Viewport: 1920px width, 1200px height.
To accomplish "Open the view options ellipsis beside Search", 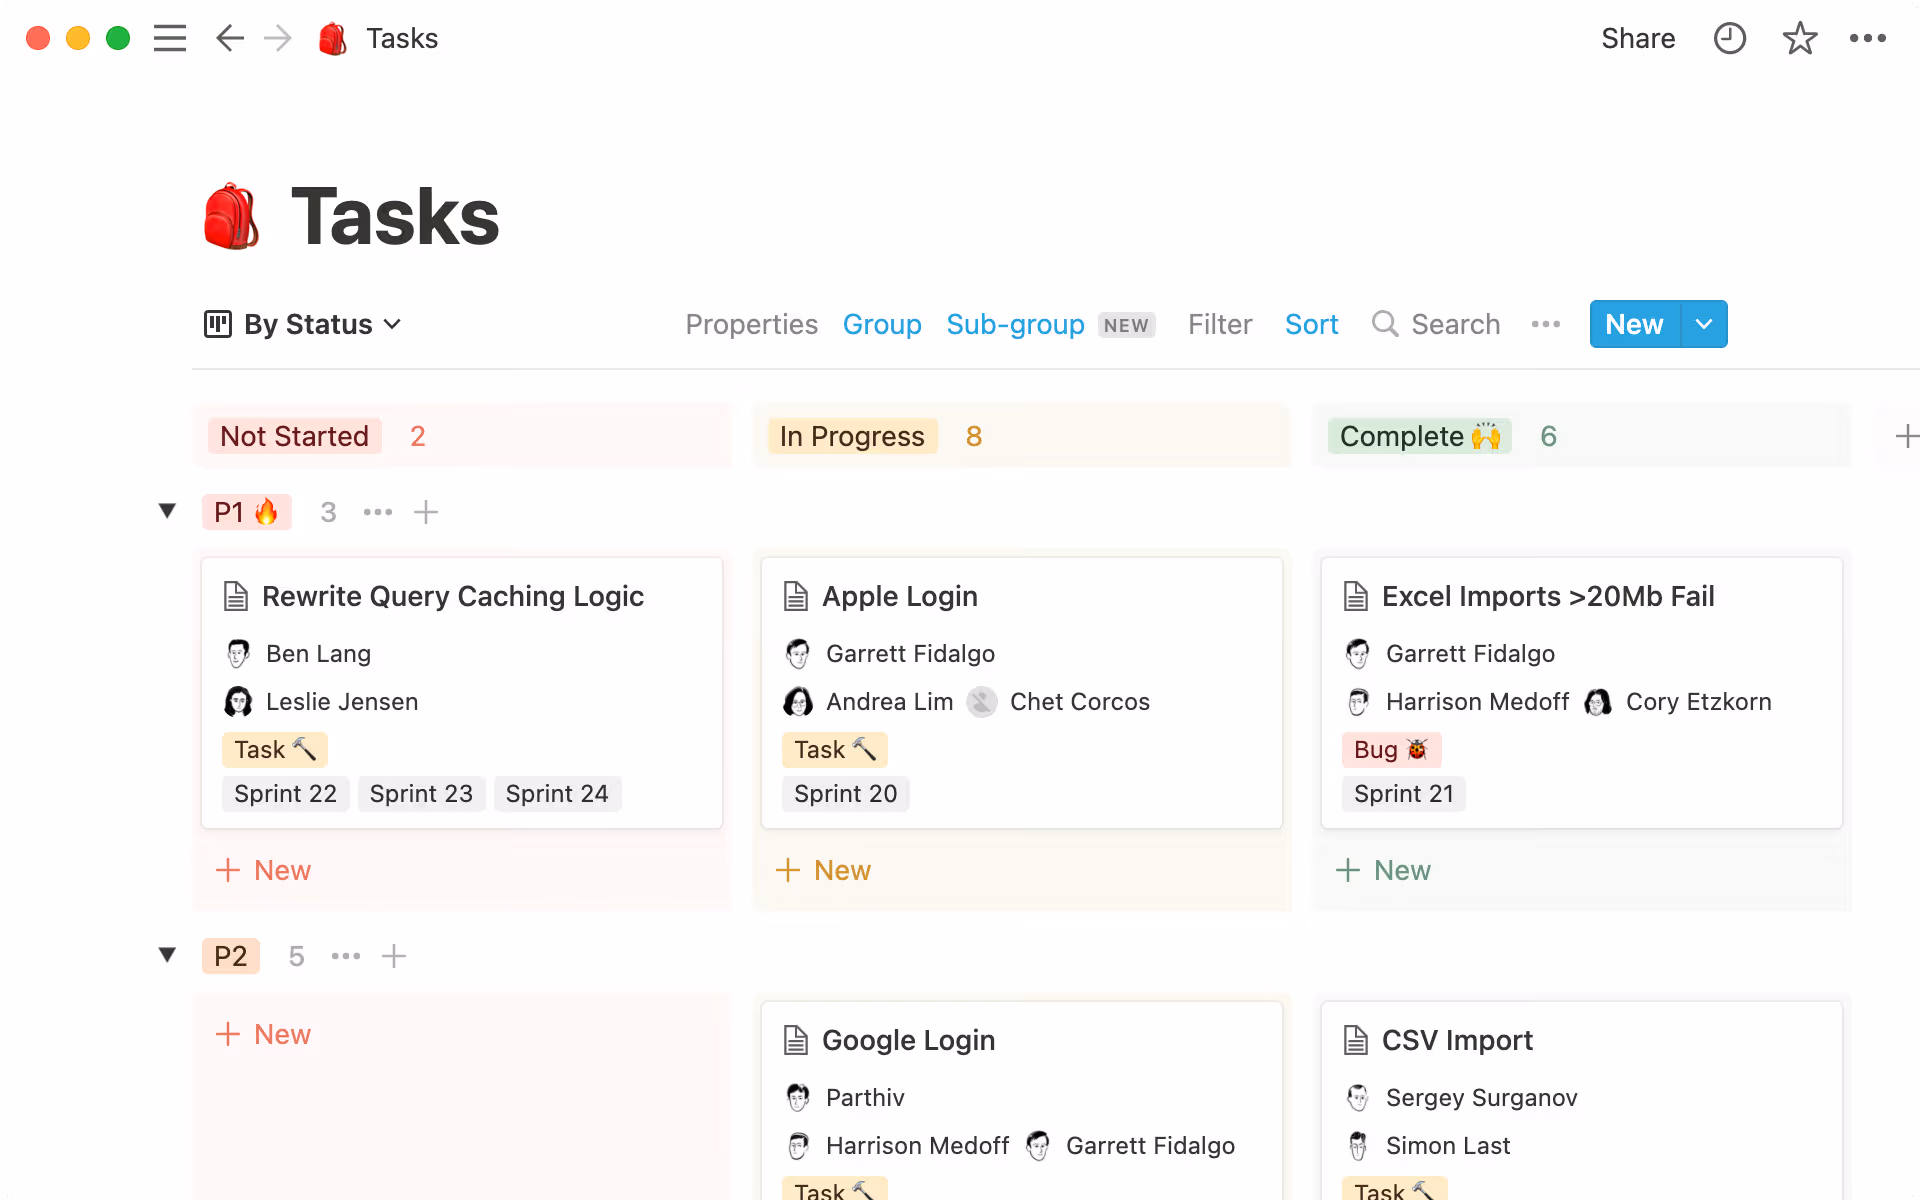I will 1545,324.
